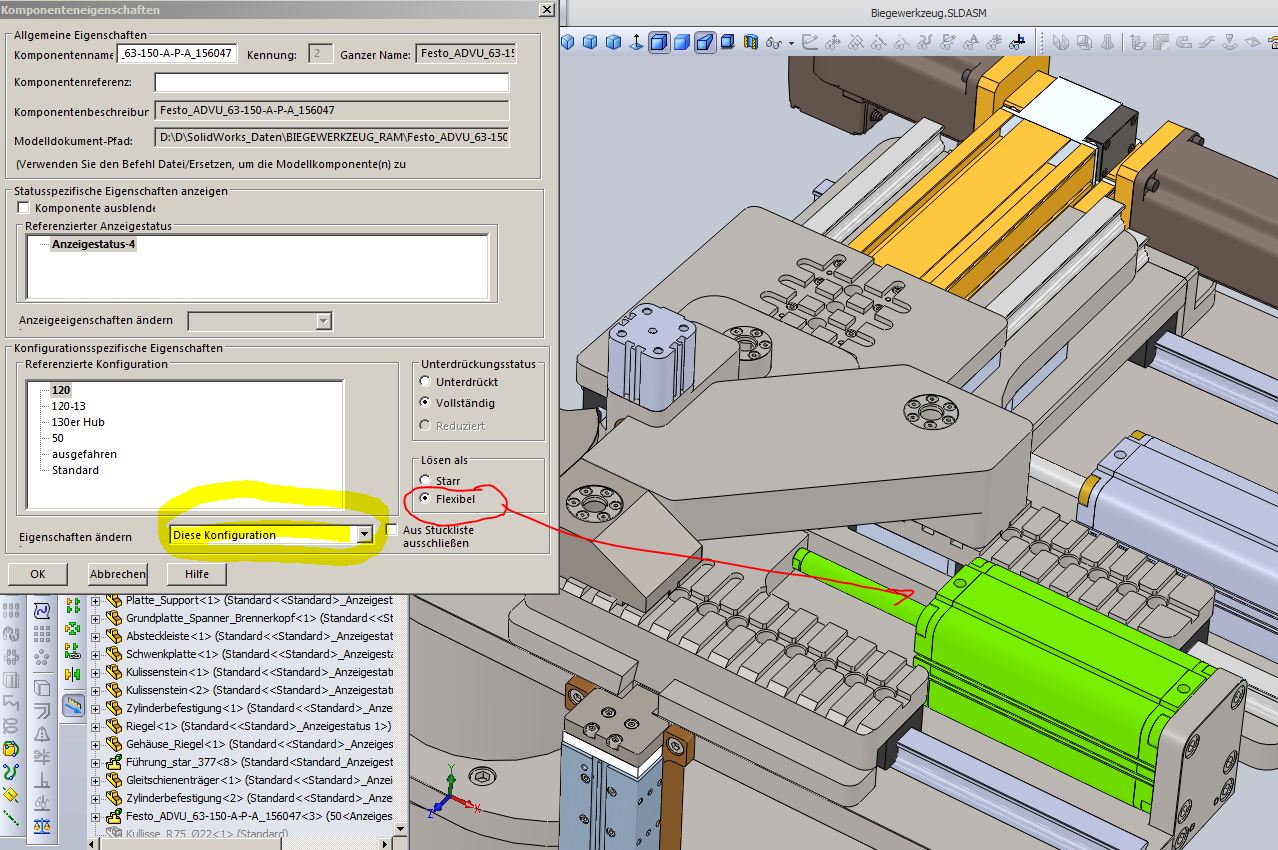1278x850 pixels.
Task: Open the Diese Konfiguration dropdown
Action: click(364, 535)
